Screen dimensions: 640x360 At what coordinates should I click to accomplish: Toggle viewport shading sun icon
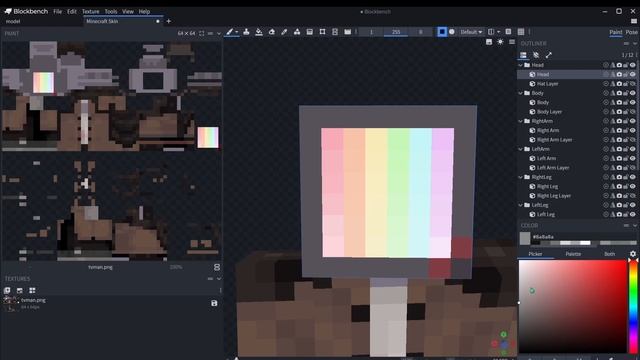[500, 42]
